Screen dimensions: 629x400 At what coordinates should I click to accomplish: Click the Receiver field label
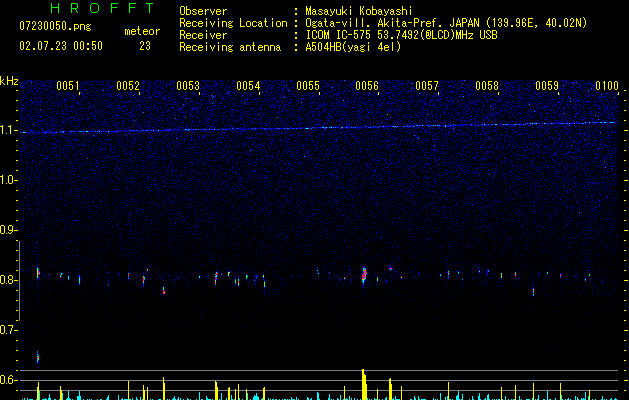[x=203, y=35]
